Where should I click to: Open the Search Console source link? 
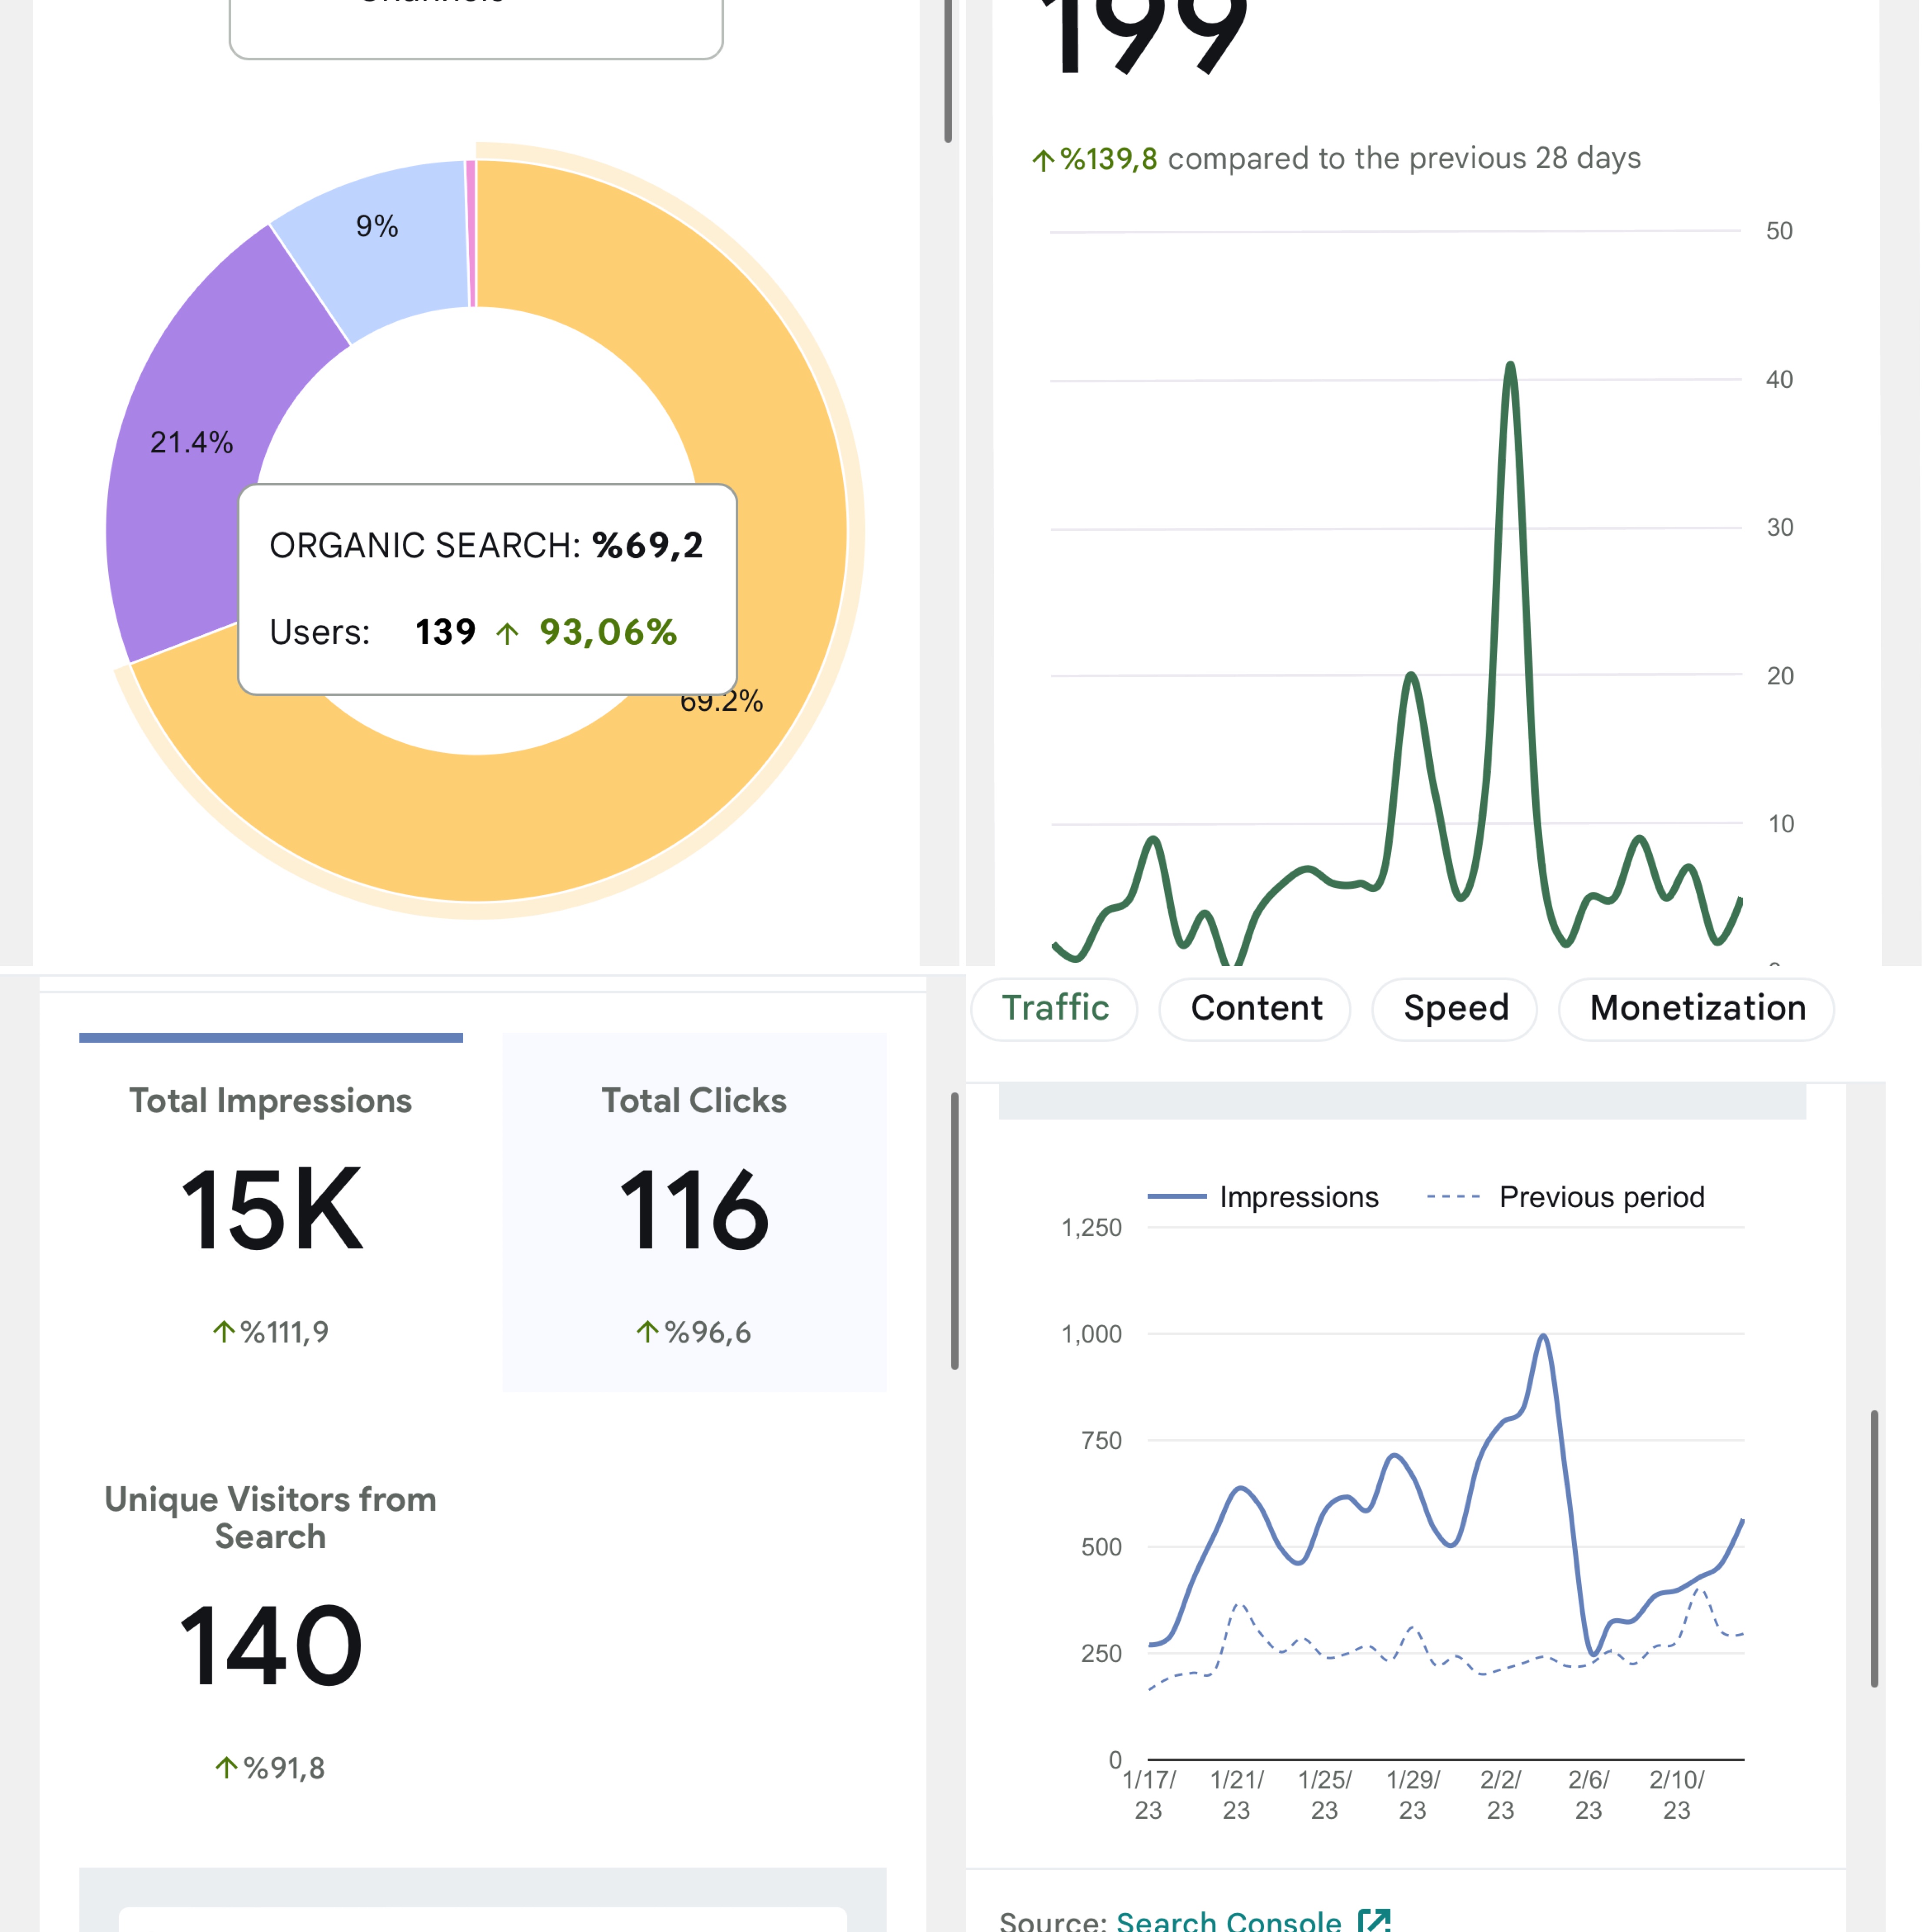point(1228,1921)
